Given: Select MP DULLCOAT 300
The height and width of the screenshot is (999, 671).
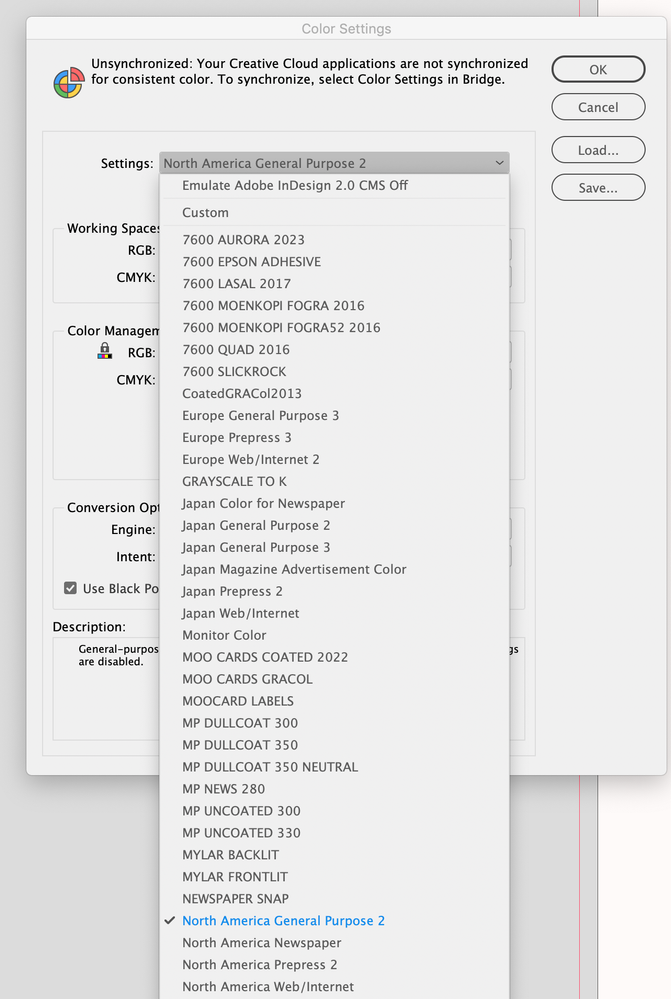Looking at the screenshot, I should 334,723.
